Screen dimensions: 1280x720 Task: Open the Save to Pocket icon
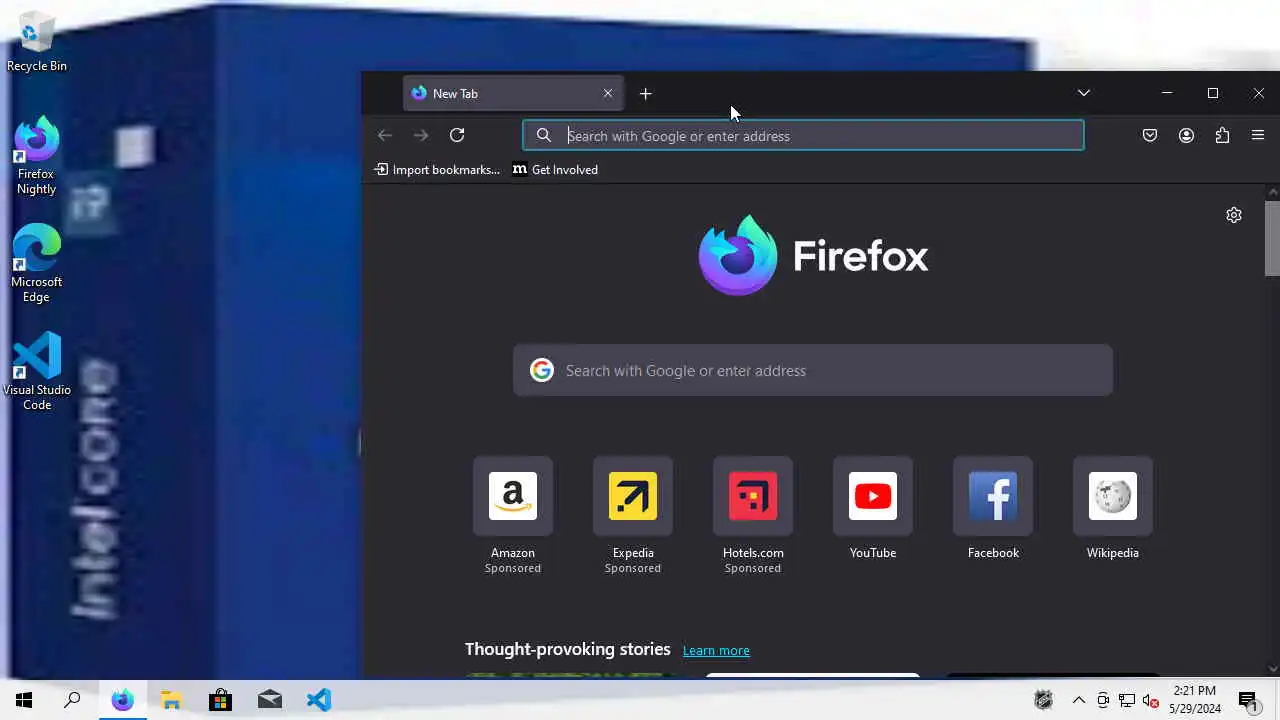(x=1150, y=135)
